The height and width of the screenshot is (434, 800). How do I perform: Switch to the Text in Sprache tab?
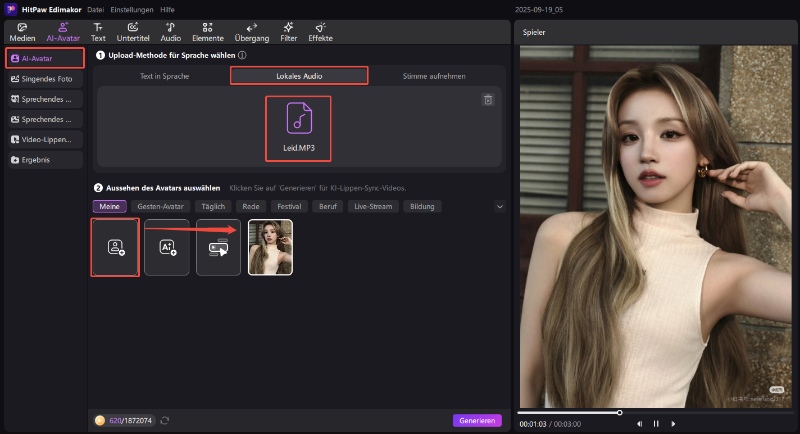164,76
